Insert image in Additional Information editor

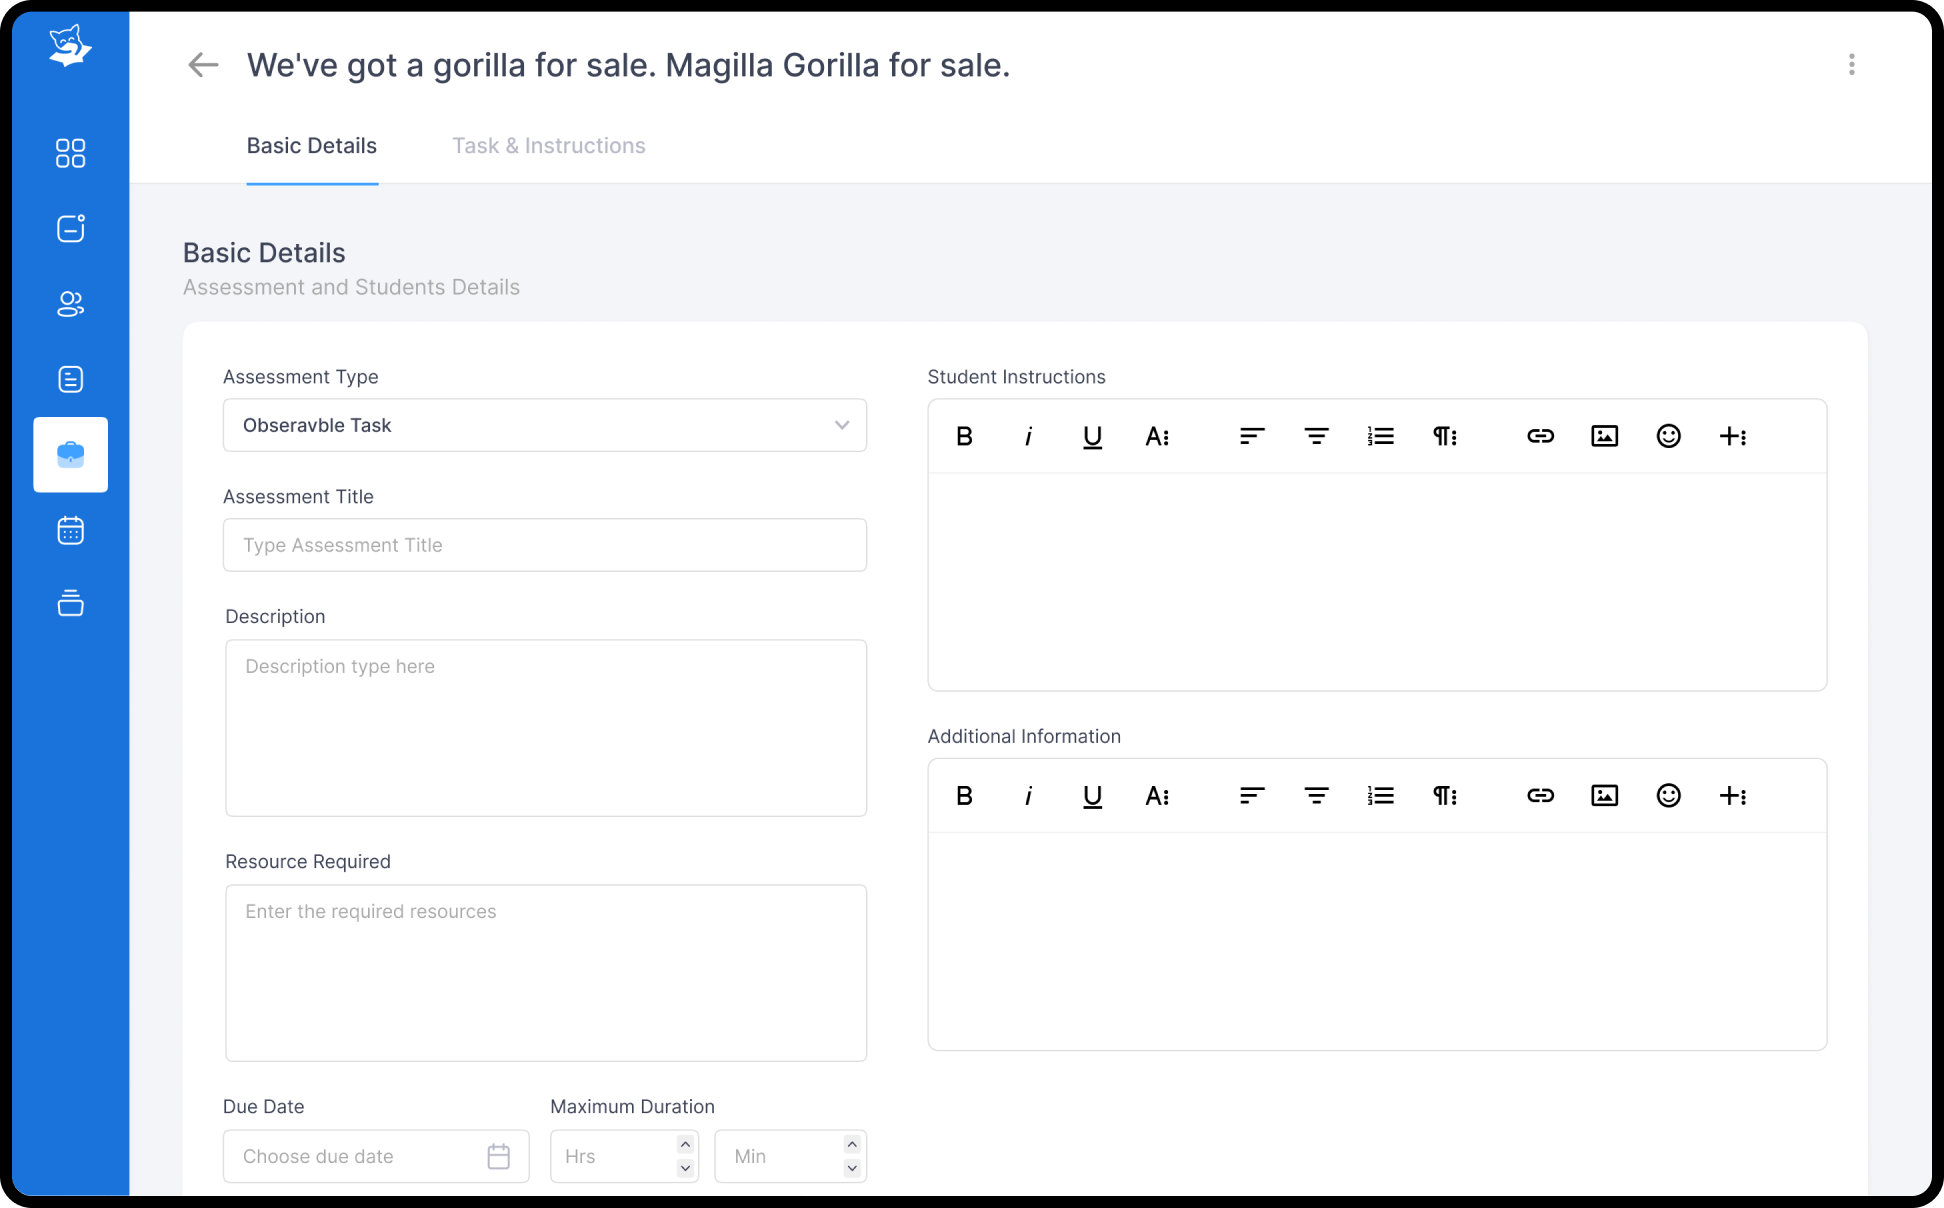pyautogui.click(x=1604, y=795)
